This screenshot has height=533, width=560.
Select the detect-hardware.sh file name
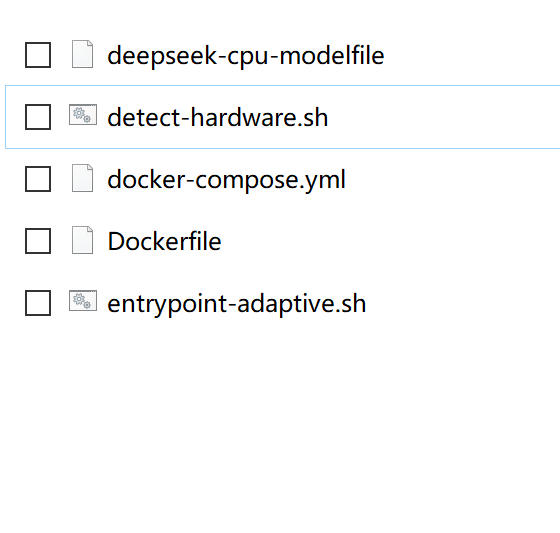(218, 117)
